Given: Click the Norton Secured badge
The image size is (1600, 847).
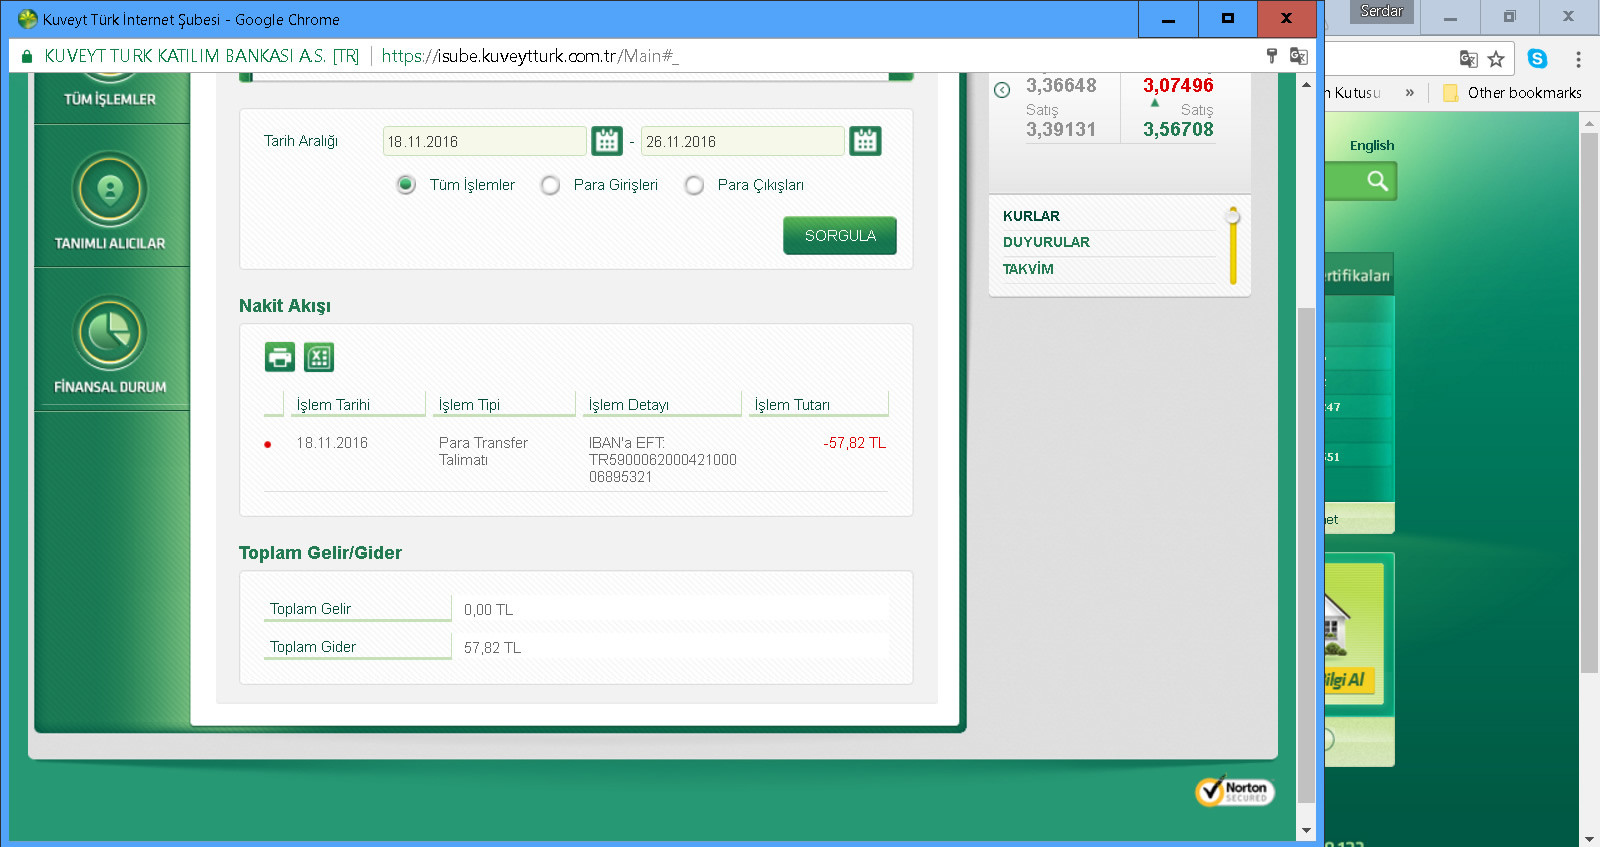Looking at the screenshot, I should click(1235, 791).
